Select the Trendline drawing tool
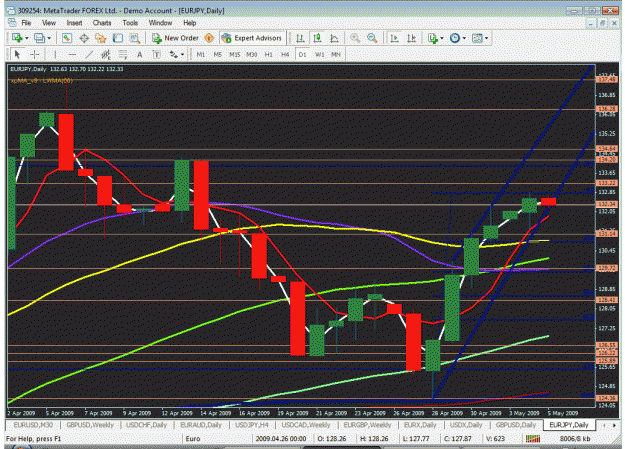 pyautogui.click(x=89, y=54)
